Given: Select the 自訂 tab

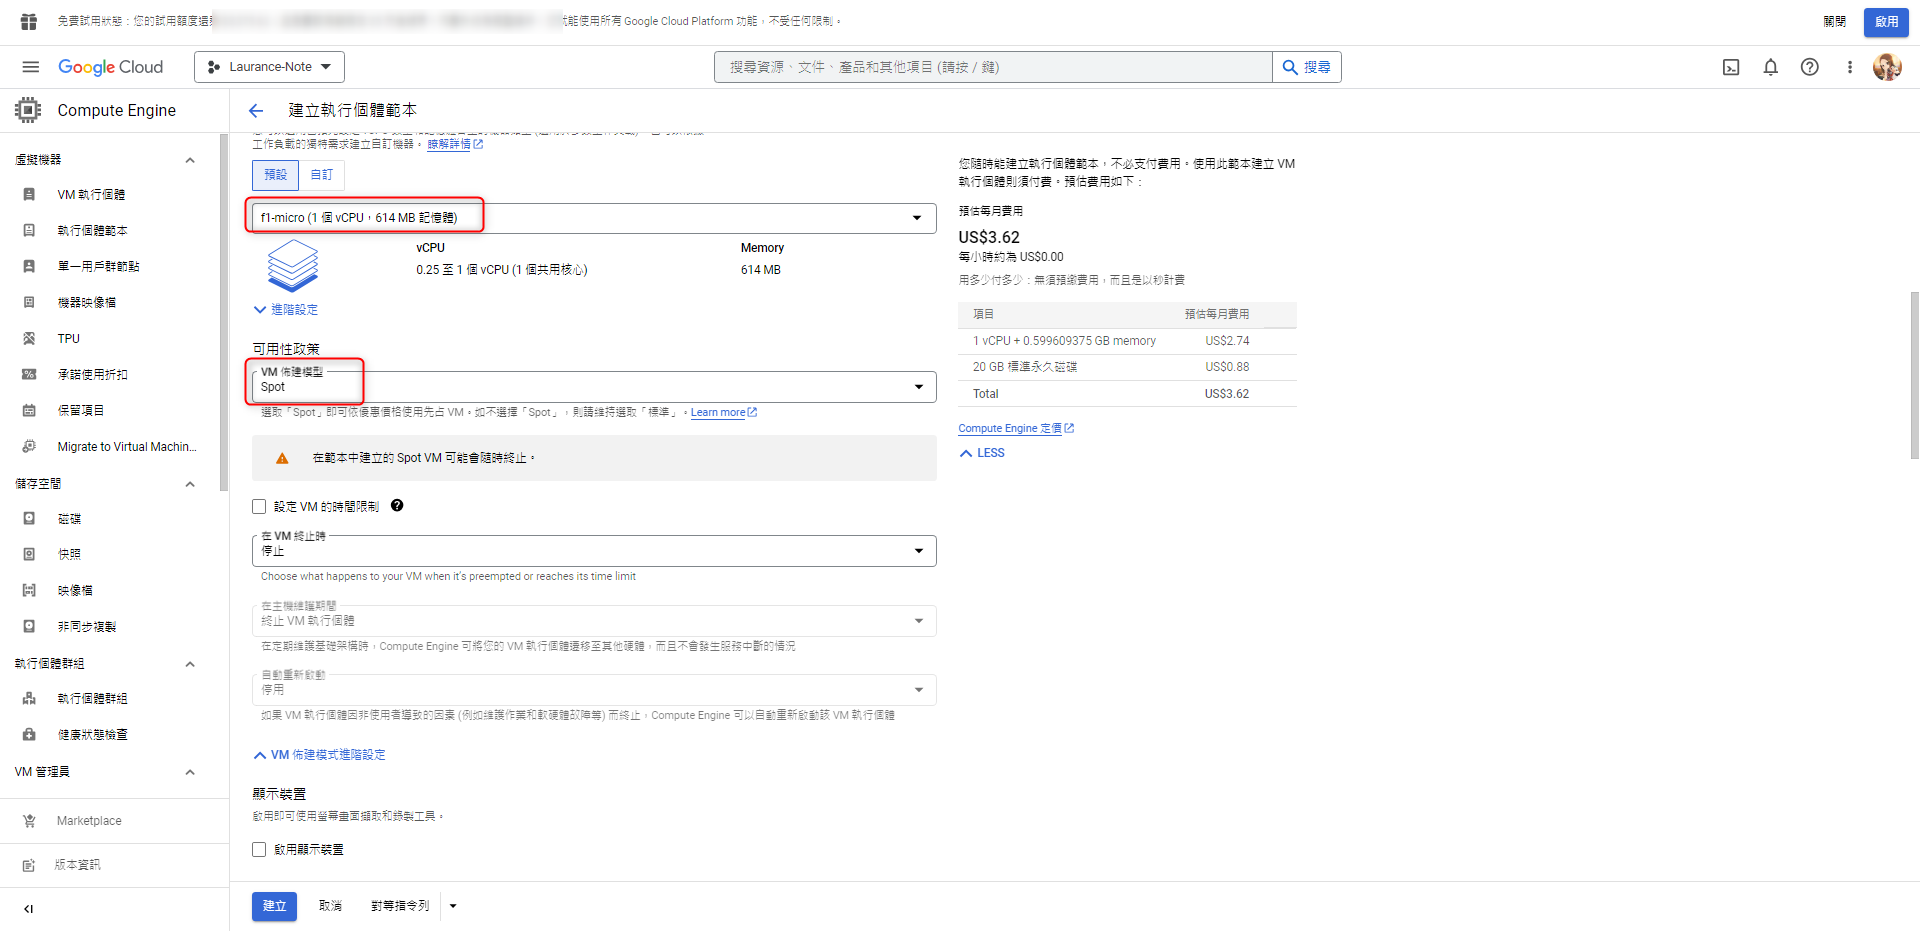Looking at the screenshot, I should point(321,175).
